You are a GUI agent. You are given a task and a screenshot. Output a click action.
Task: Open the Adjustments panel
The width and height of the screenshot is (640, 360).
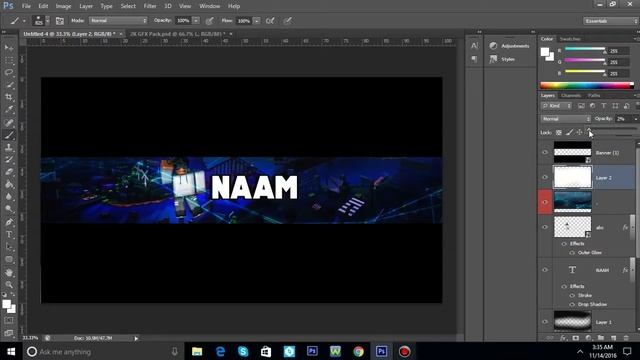(x=509, y=46)
